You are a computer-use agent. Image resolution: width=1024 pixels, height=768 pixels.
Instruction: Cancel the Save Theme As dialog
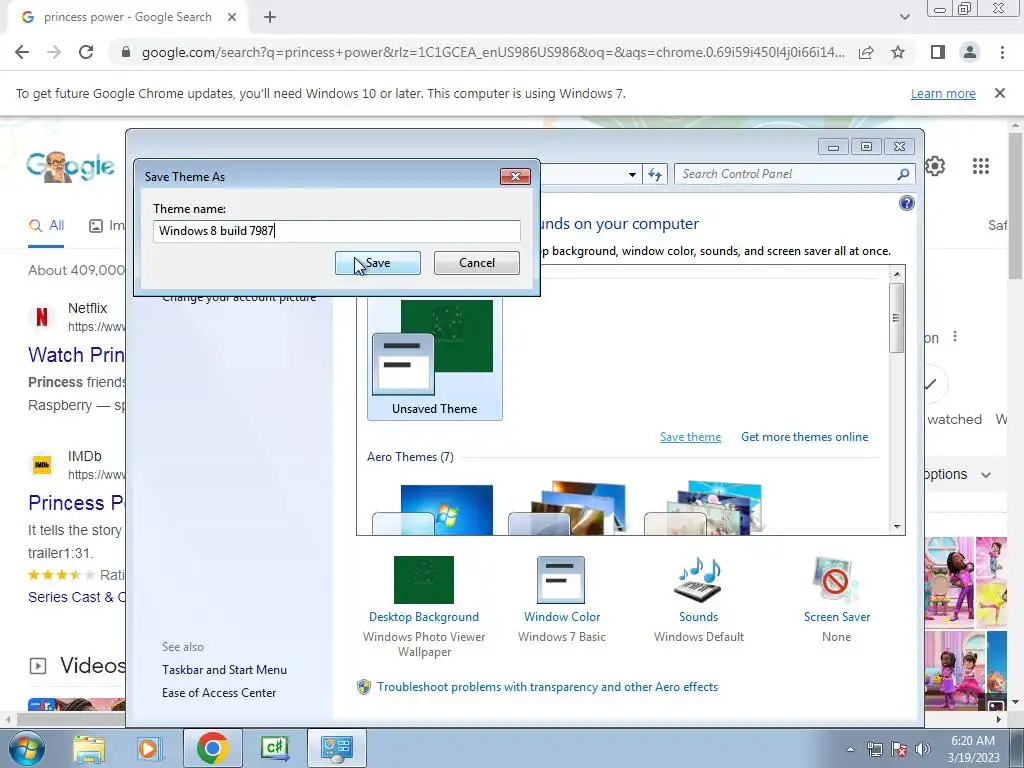coord(477,263)
